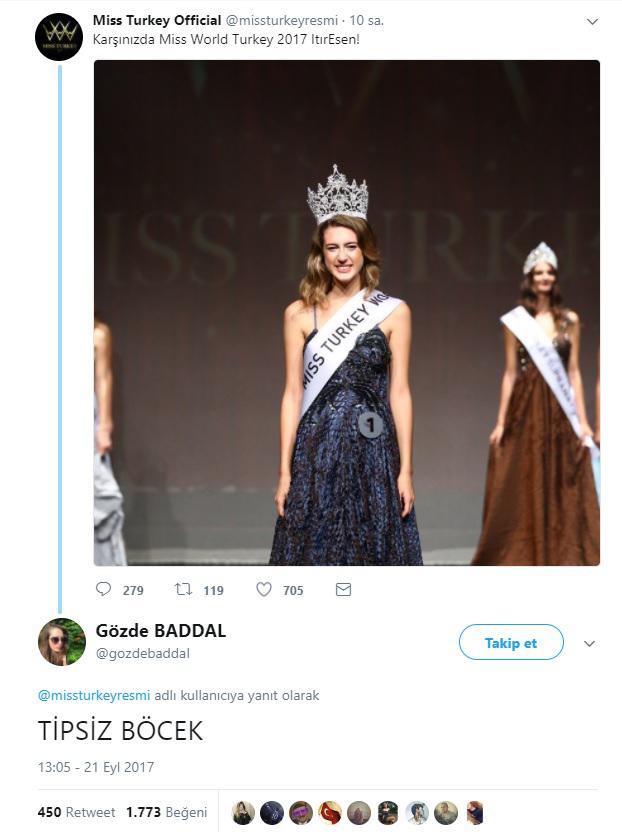Retweet the Miss Turkey Official tweet

point(184,590)
